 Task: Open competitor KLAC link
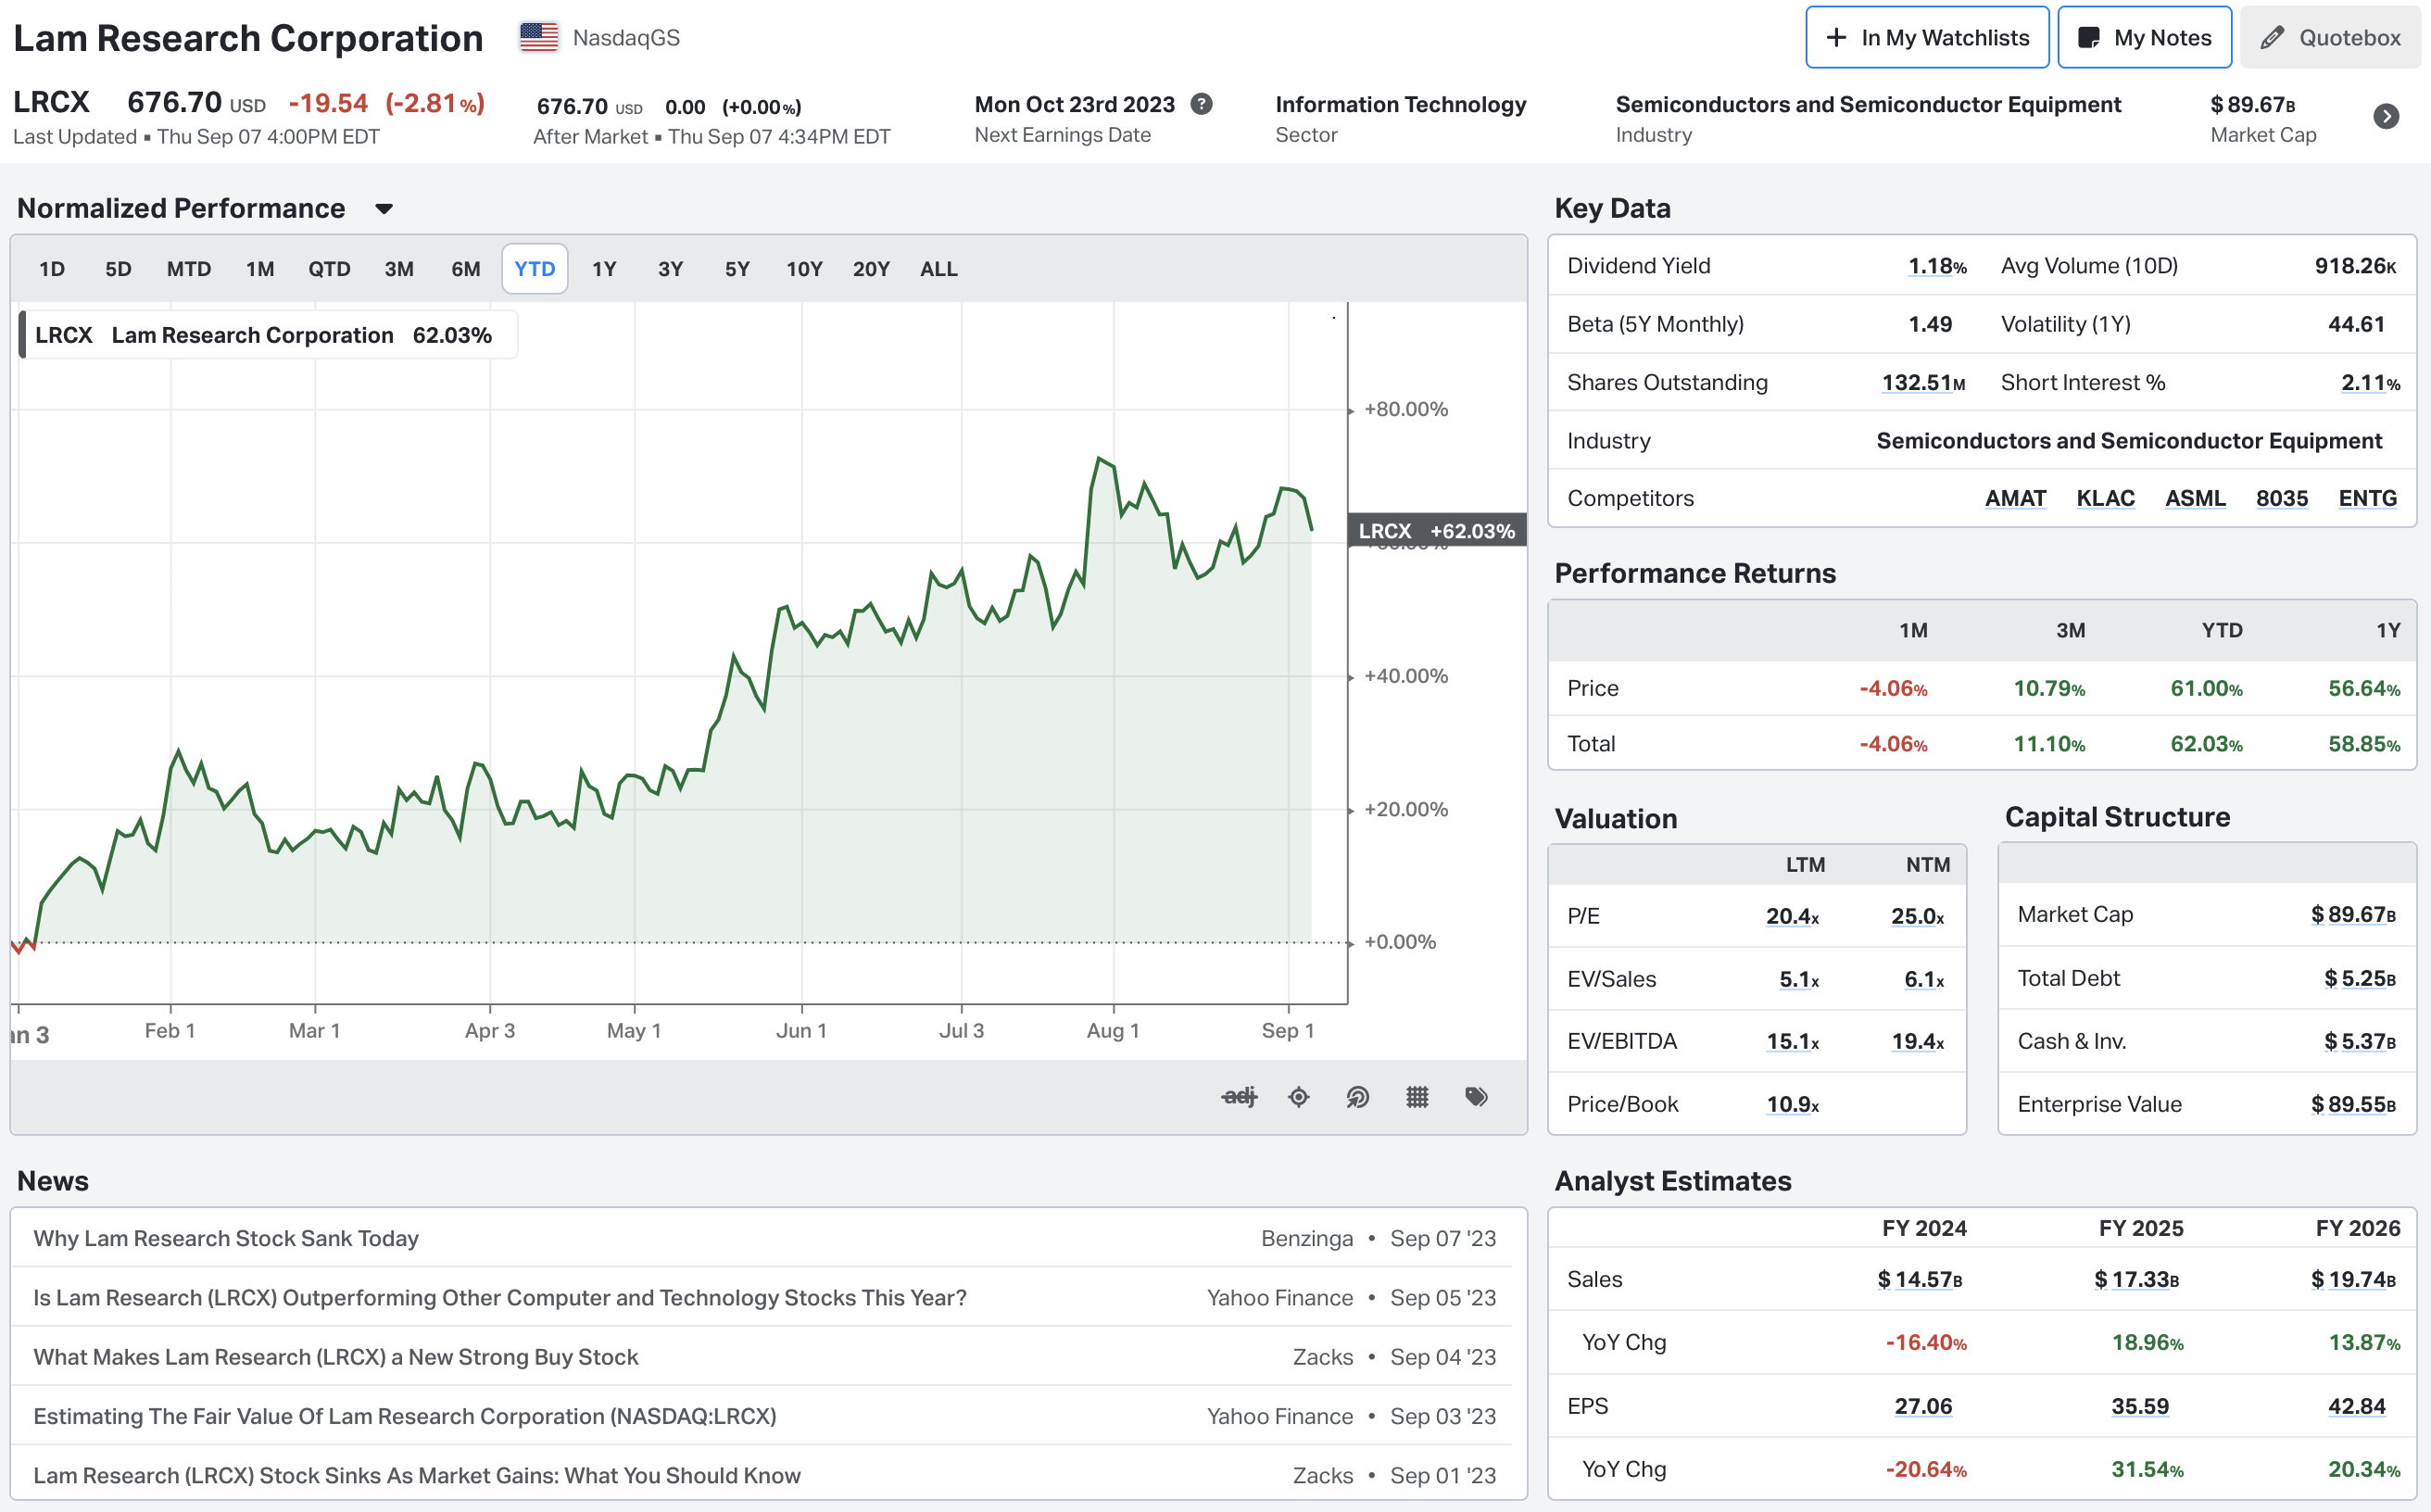click(2105, 498)
